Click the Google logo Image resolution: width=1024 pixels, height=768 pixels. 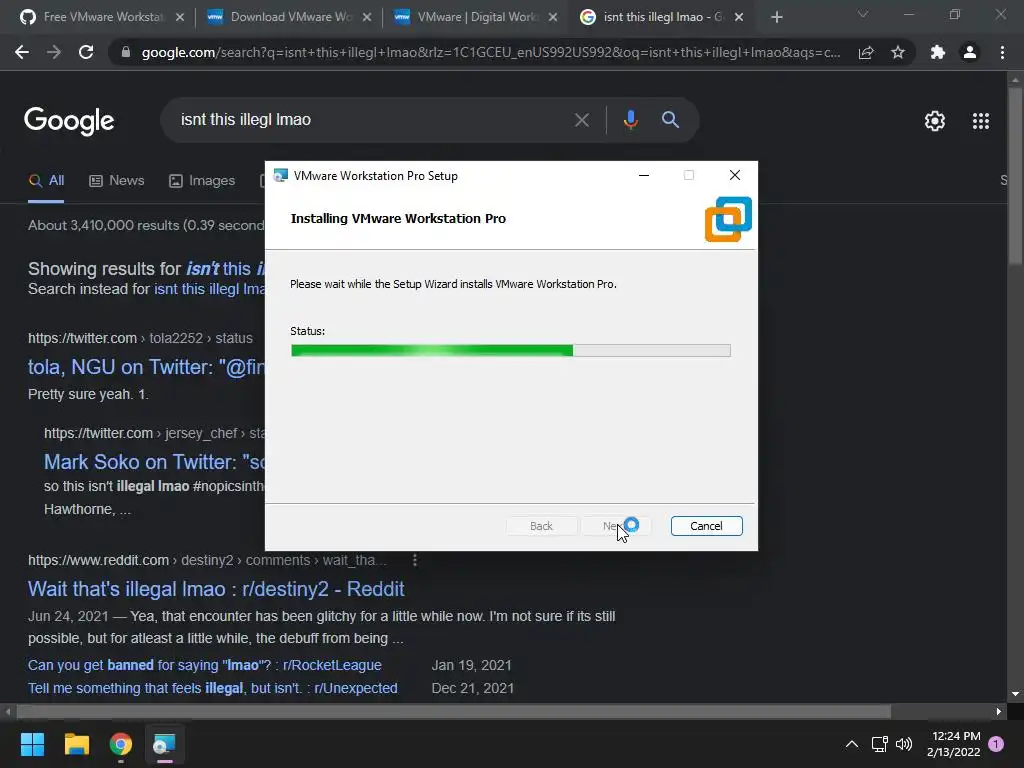tap(69, 121)
